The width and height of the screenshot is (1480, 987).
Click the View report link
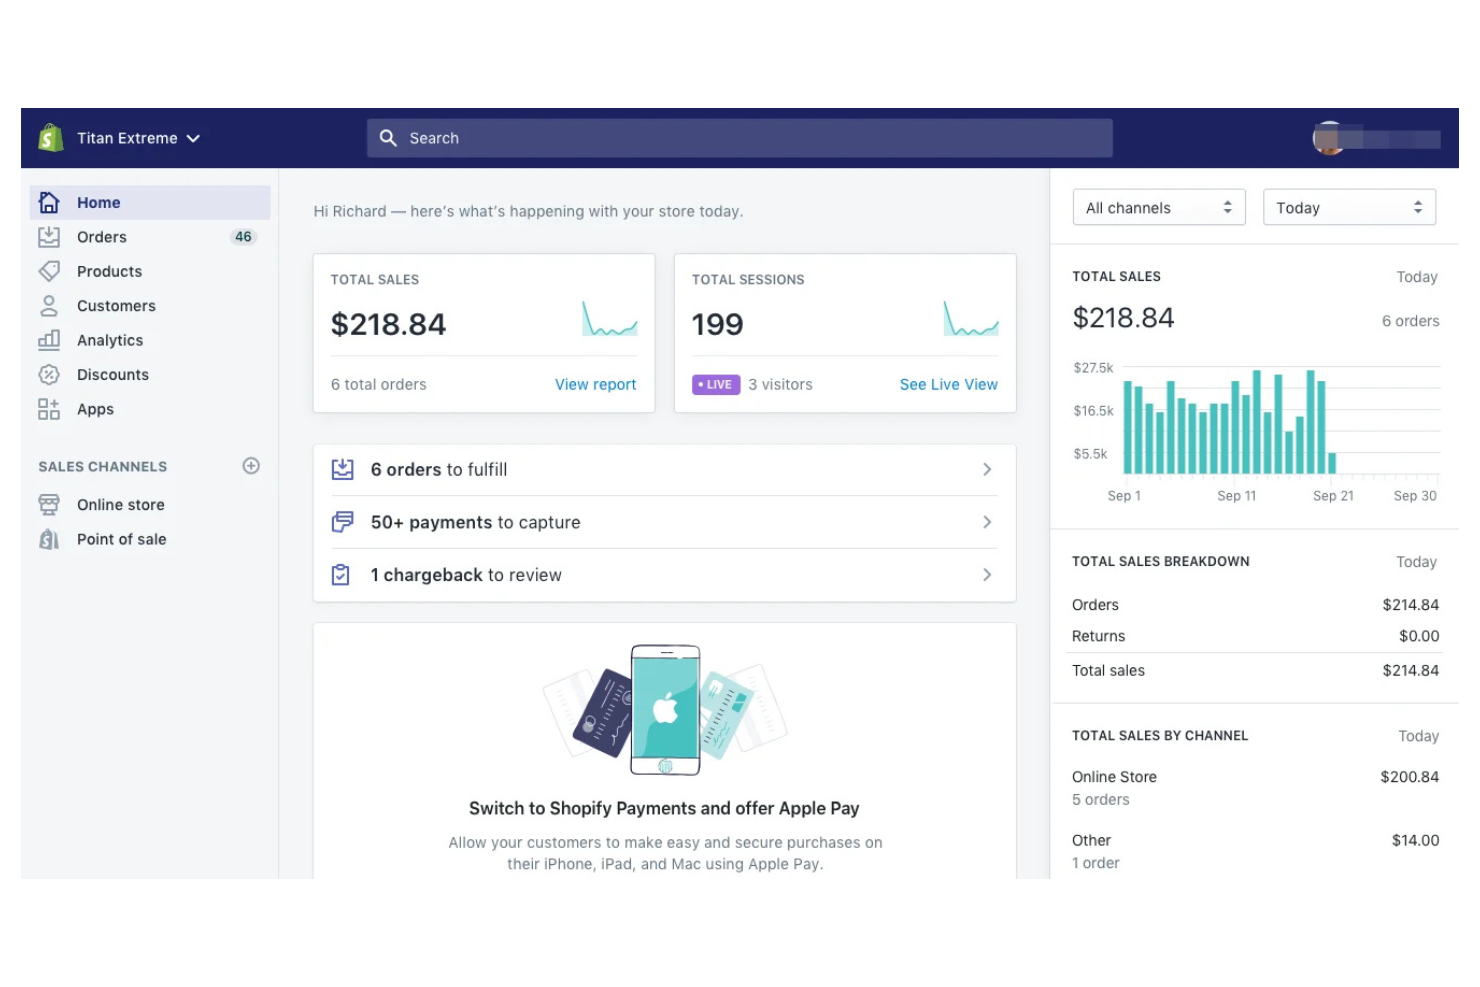pyautogui.click(x=595, y=384)
